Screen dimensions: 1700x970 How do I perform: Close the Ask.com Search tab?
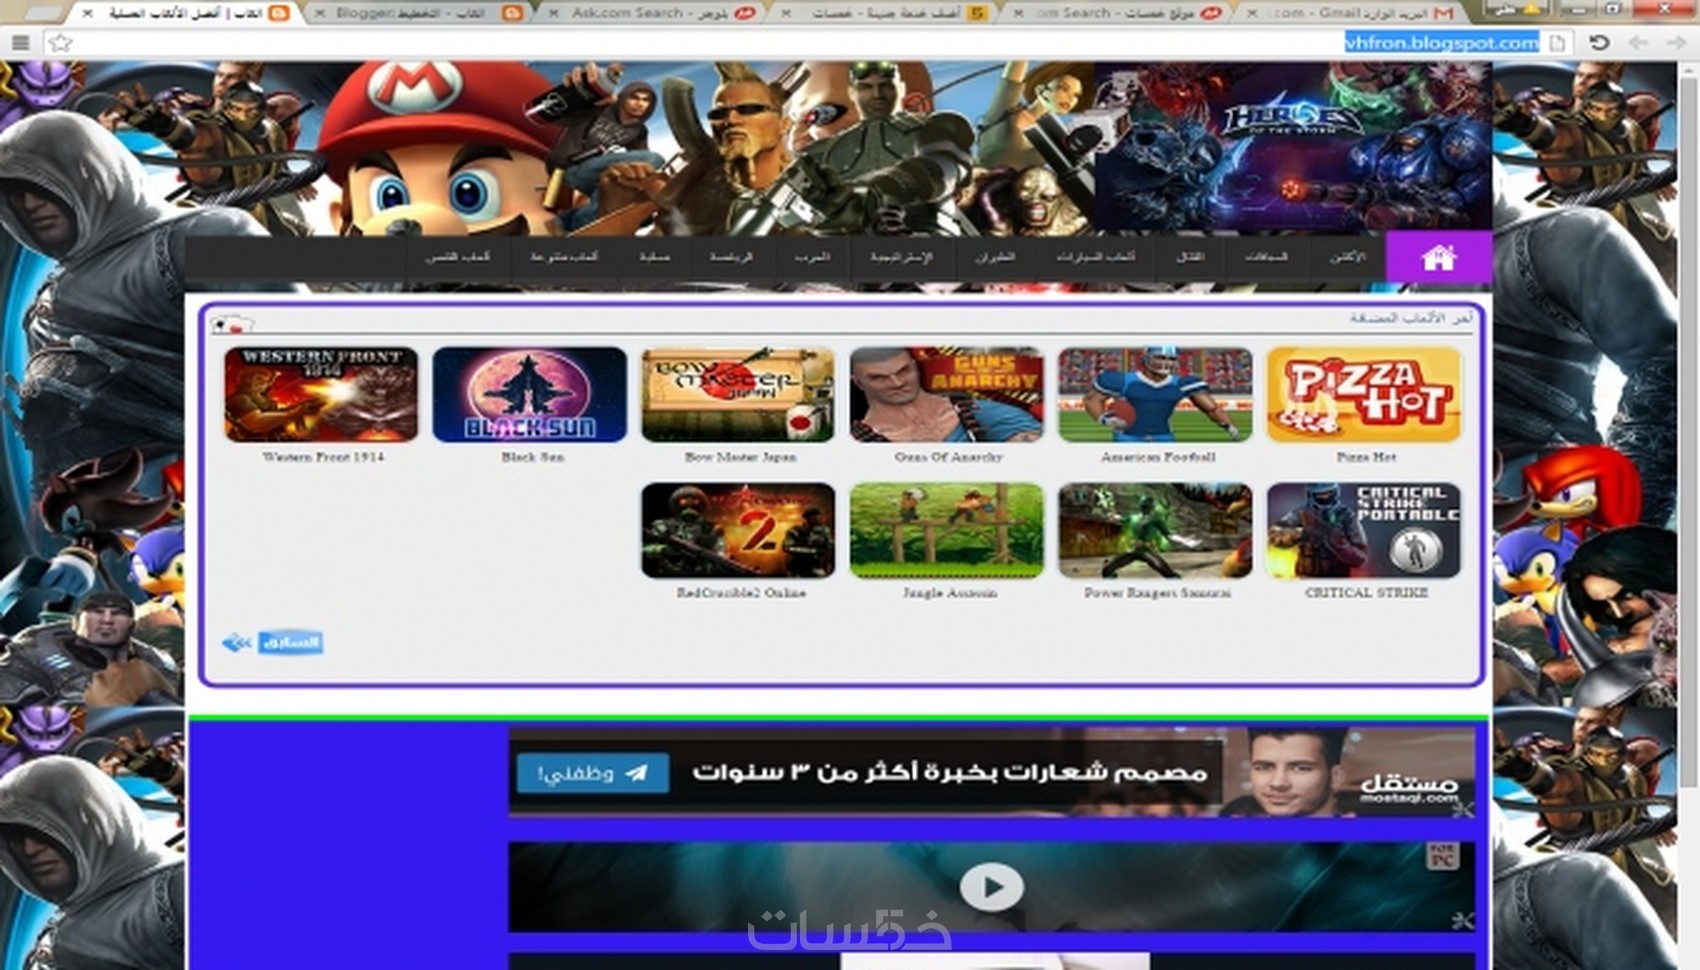553,13
